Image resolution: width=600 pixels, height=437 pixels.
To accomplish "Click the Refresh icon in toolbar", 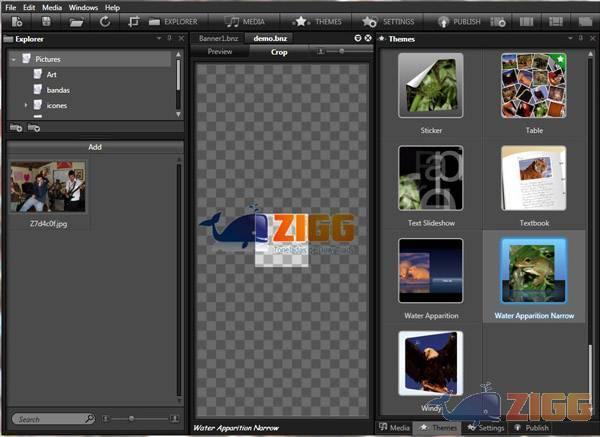I will coord(105,21).
